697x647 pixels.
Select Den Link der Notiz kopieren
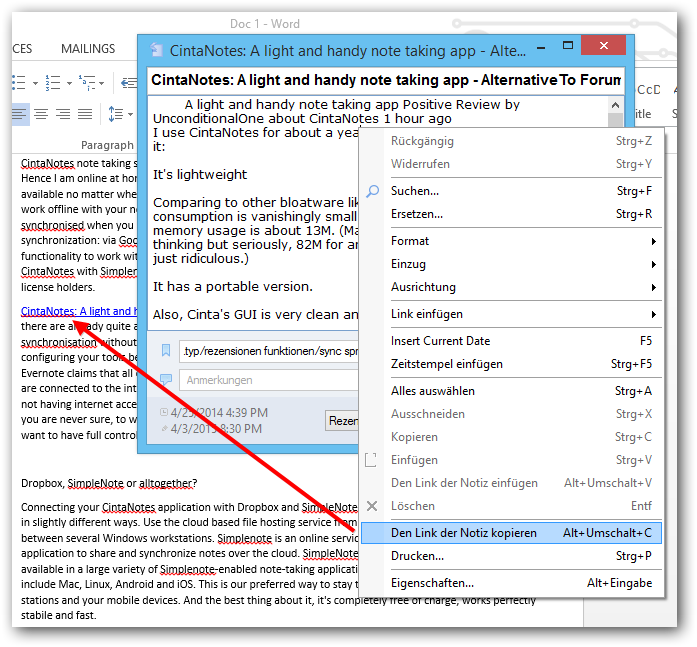coord(511,533)
